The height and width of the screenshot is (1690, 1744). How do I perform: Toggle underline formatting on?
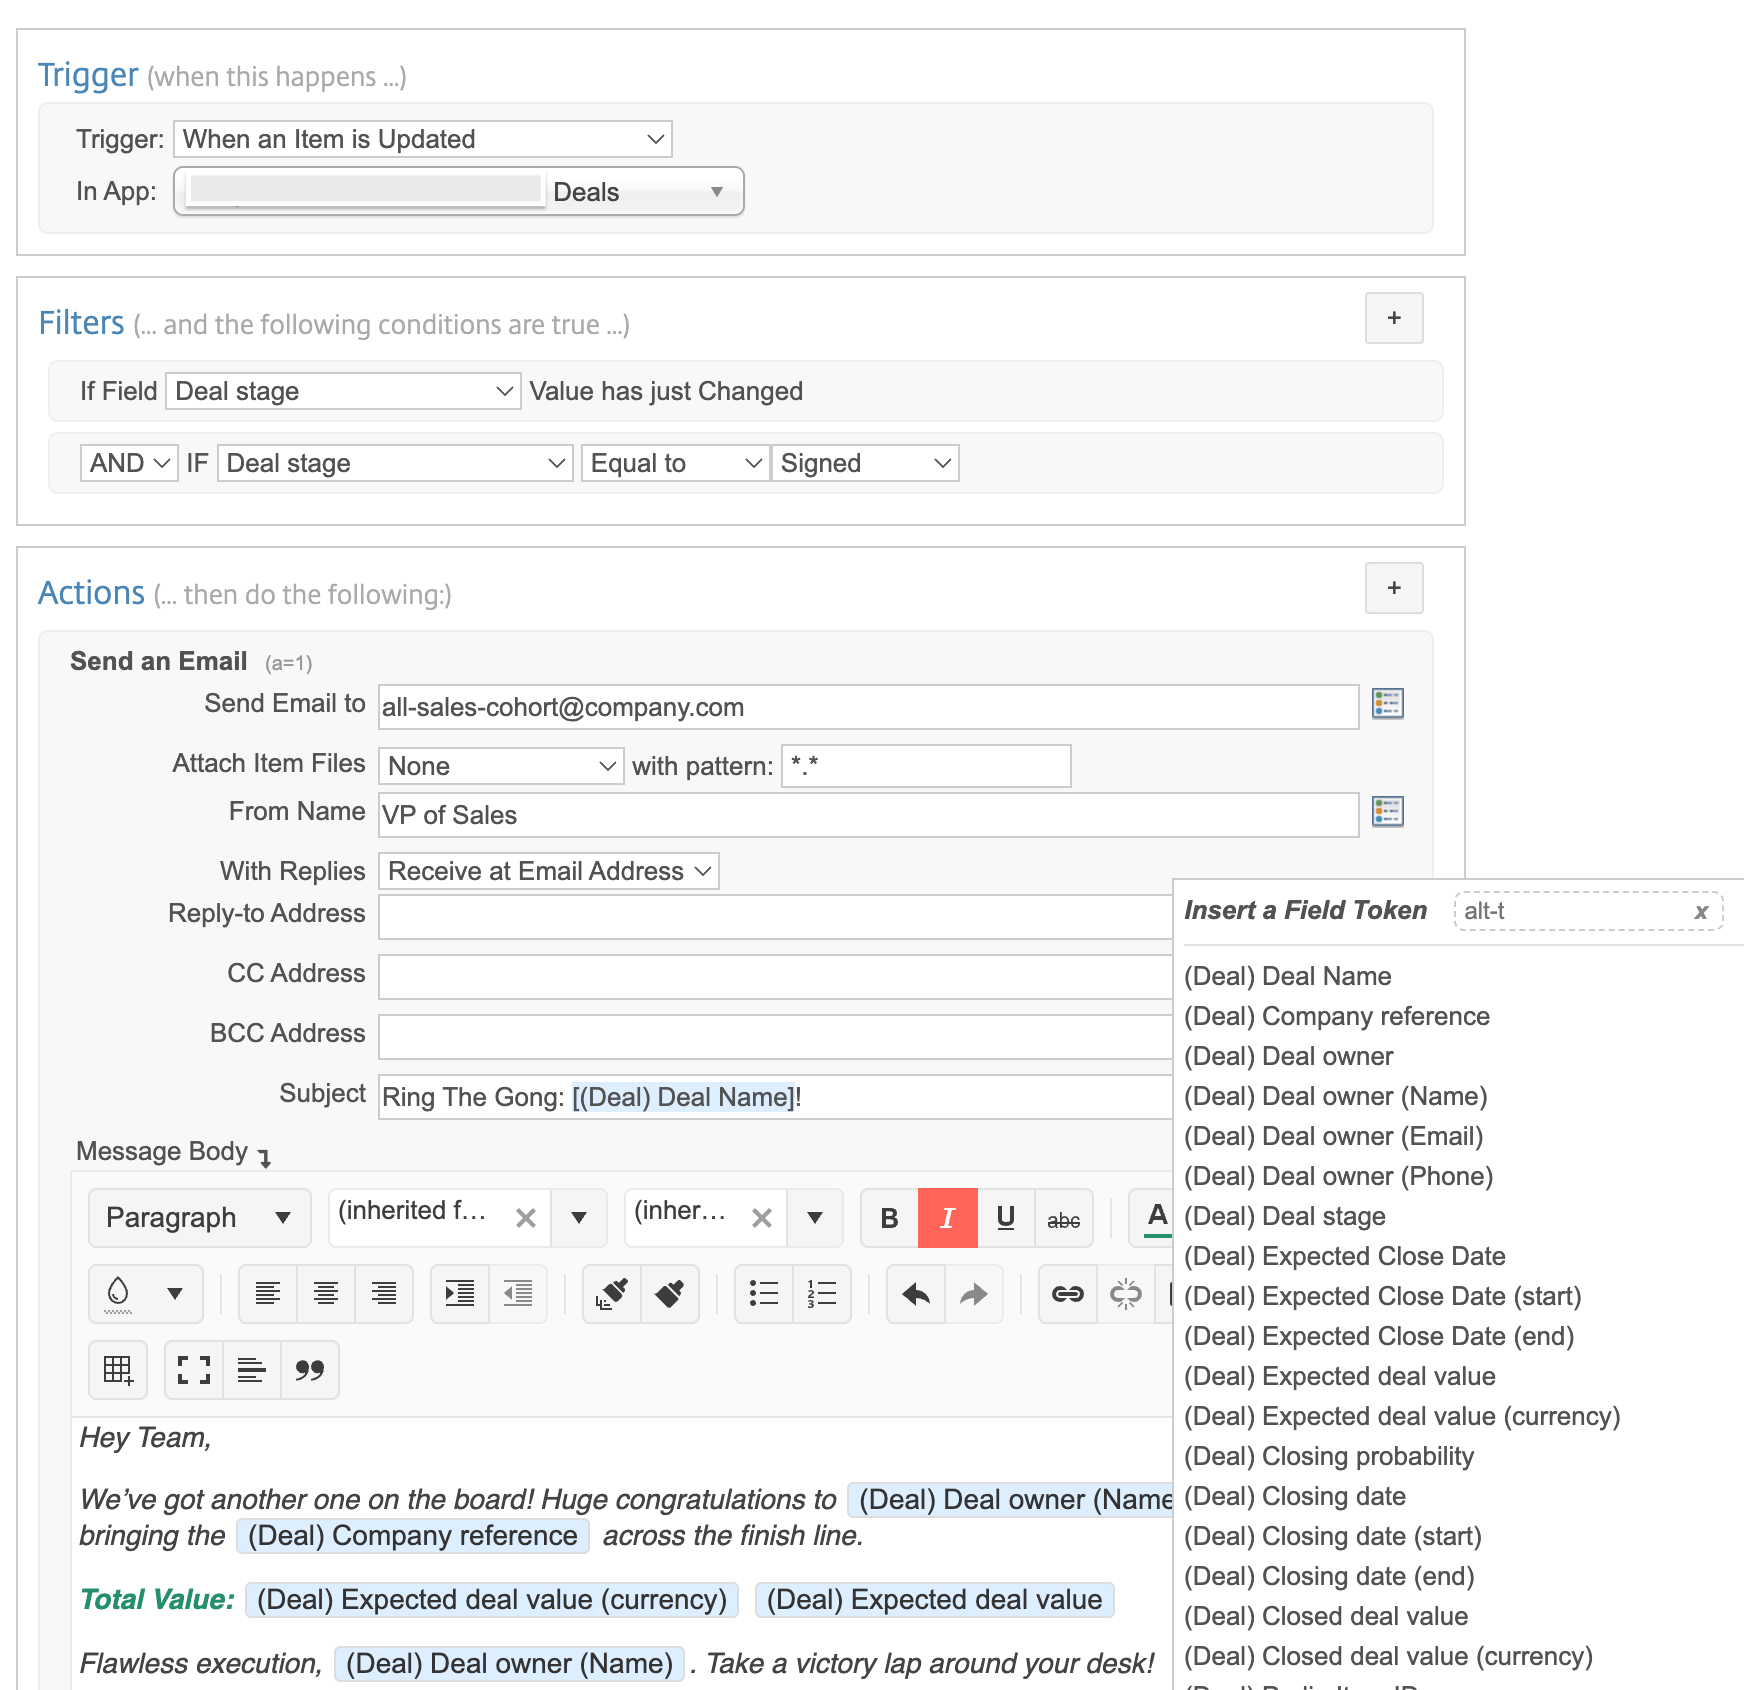(1006, 1218)
